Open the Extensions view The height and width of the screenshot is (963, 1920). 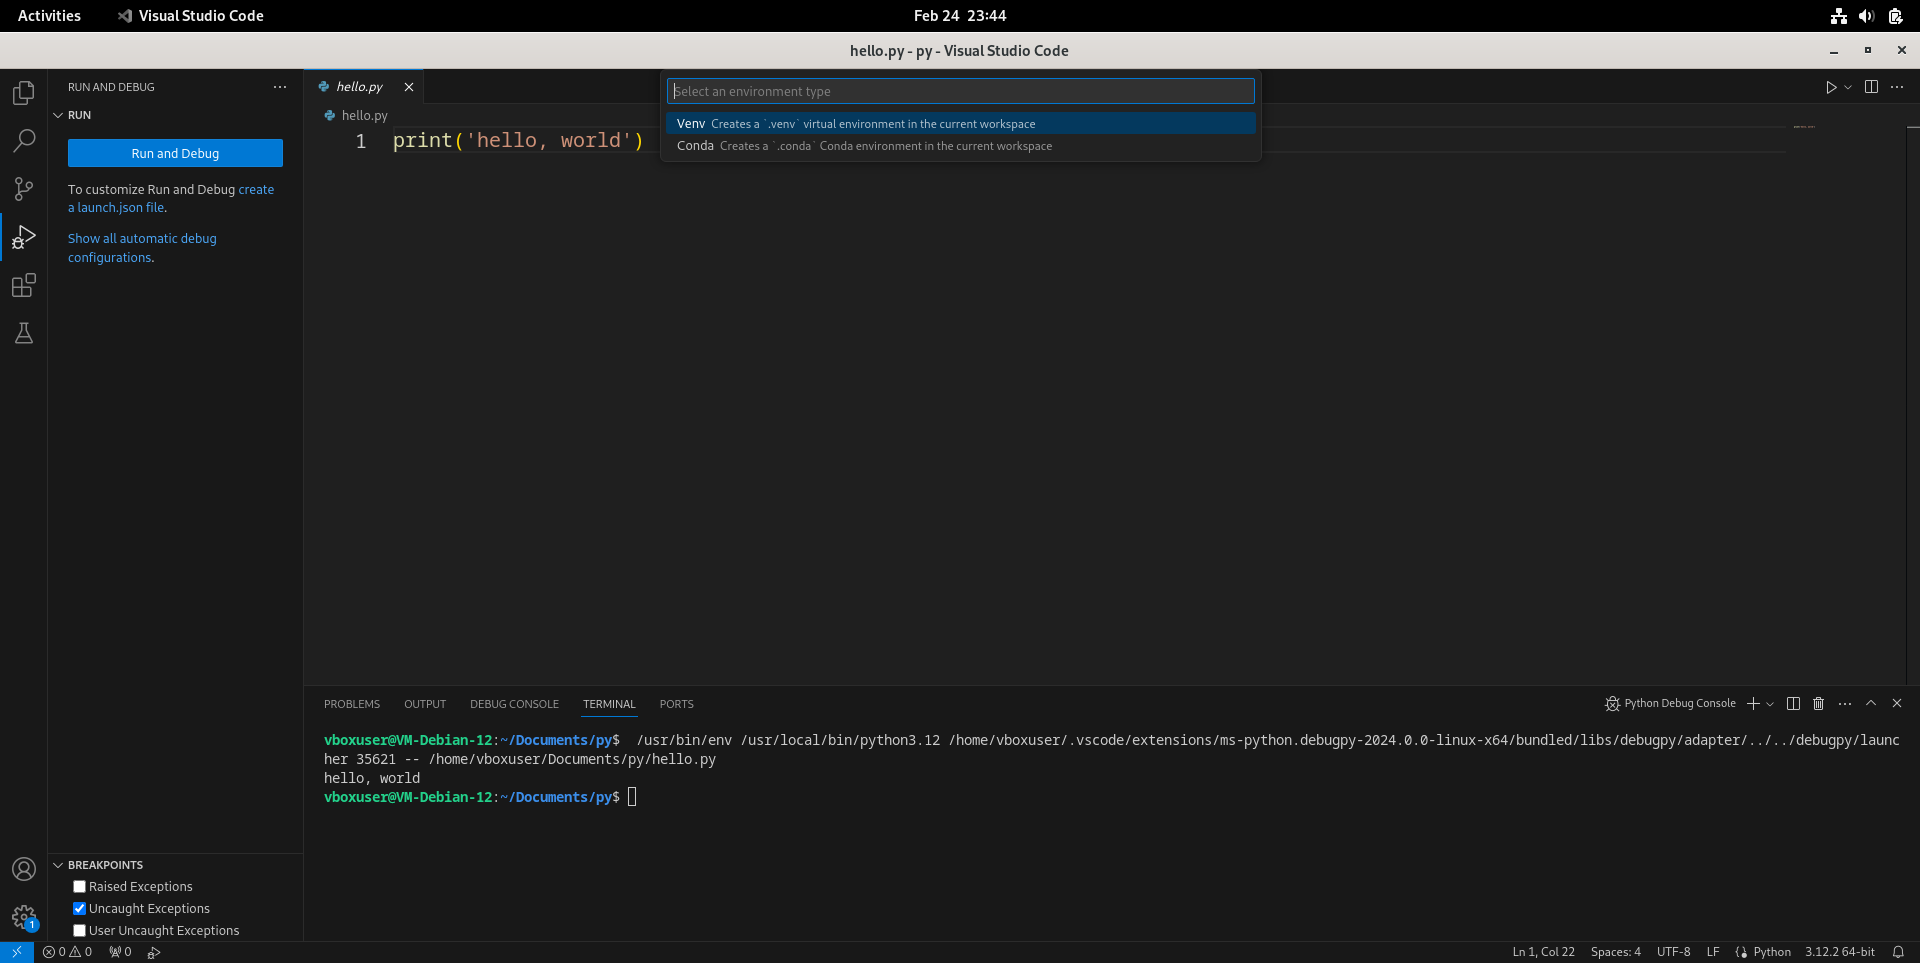click(x=24, y=285)
